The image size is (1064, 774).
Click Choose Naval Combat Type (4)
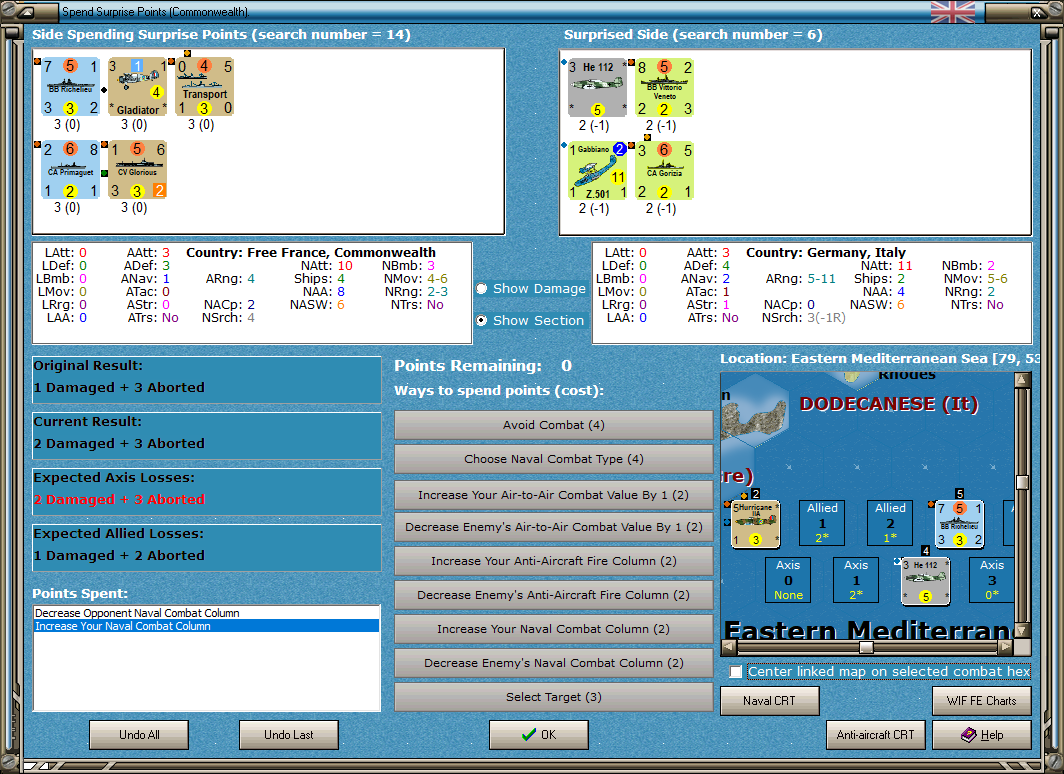(x=553, y=459)
